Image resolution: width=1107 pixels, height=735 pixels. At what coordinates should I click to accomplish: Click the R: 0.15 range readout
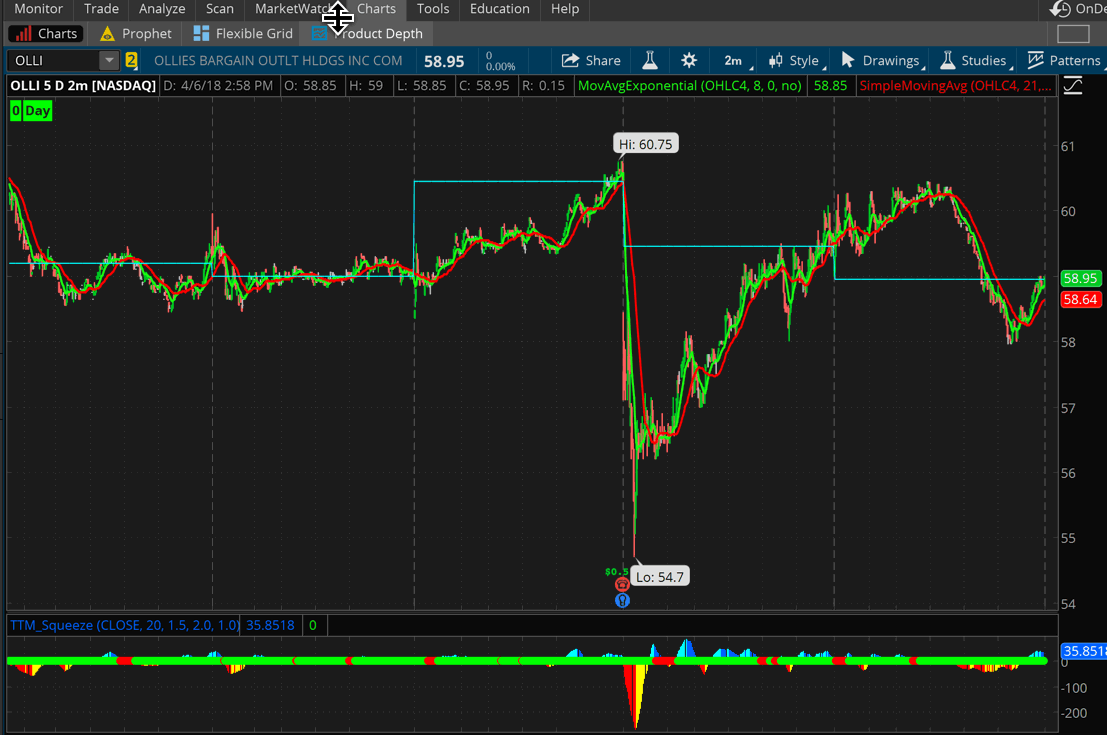click(x=543, y=86)
